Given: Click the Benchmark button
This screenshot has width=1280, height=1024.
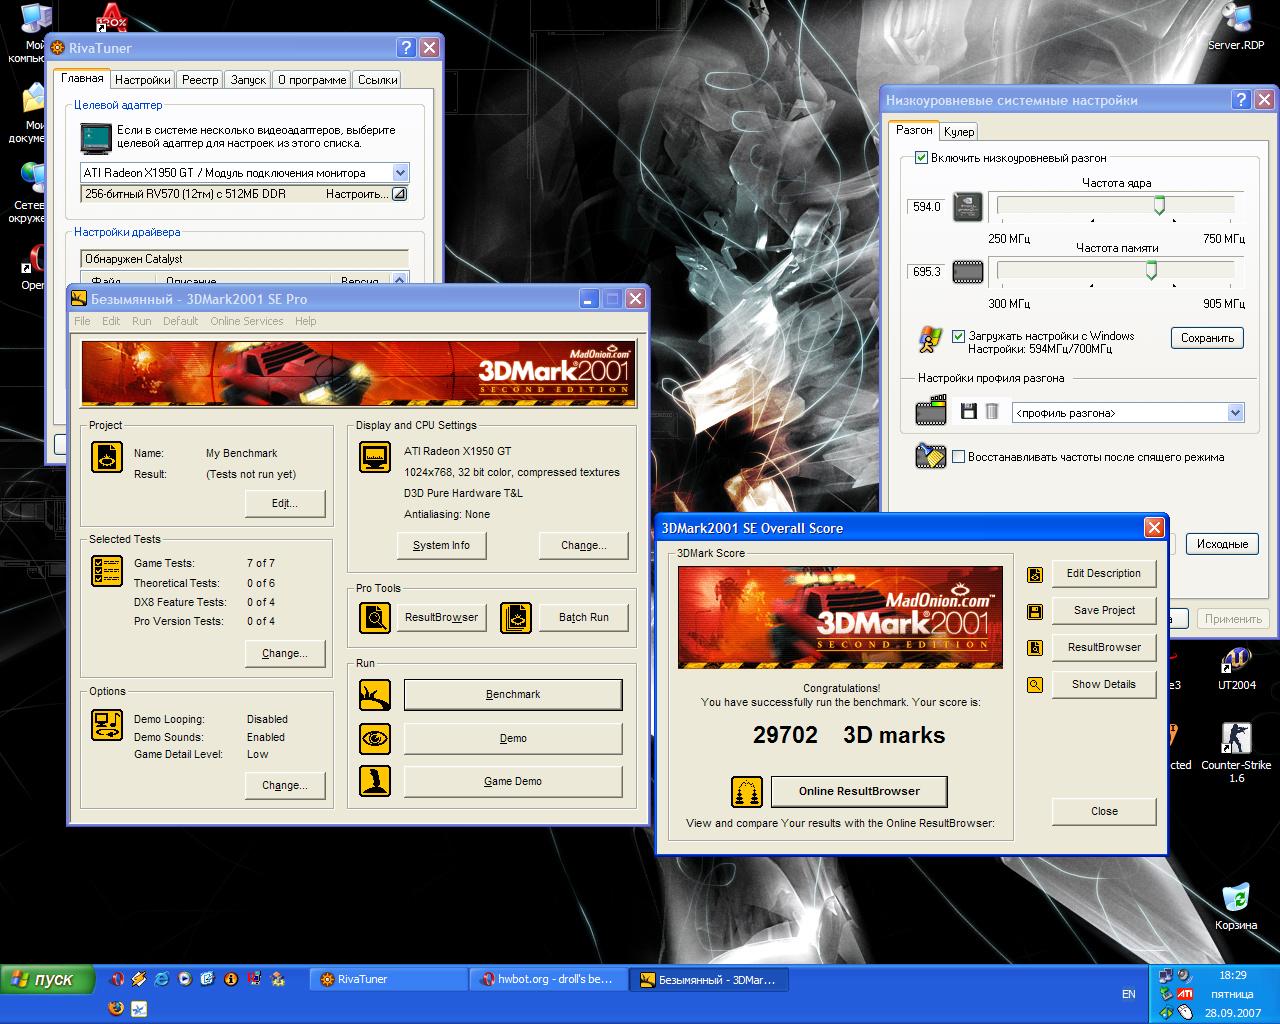Looking at the screenshot, I should pos(513,694).
